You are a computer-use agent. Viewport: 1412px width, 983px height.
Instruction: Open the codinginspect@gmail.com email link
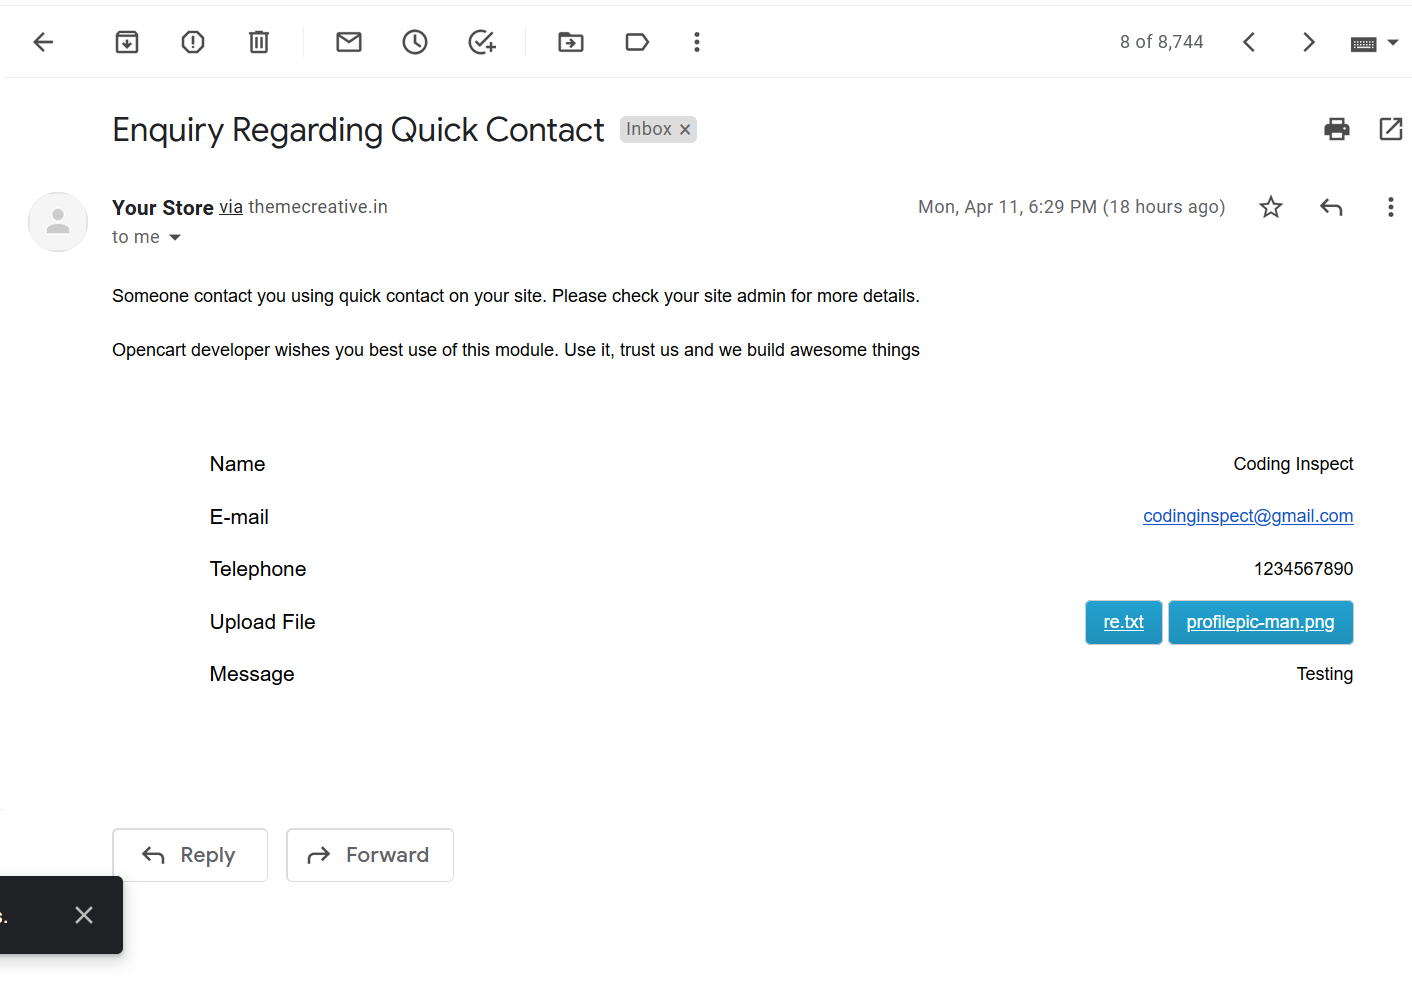click(1248, 516)
